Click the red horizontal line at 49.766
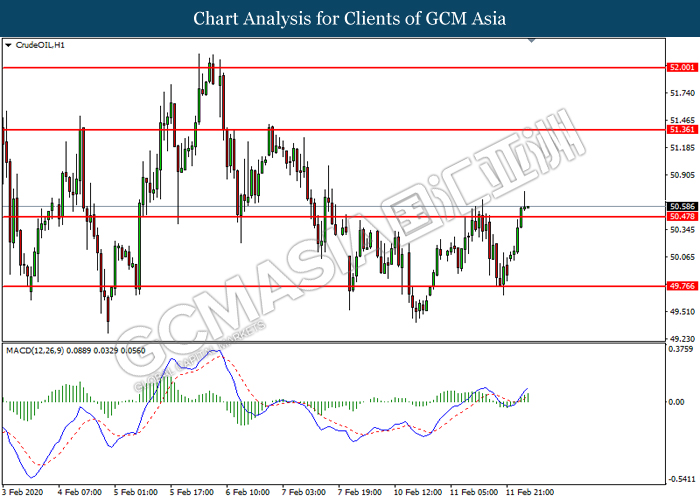 tap(334, 286)
